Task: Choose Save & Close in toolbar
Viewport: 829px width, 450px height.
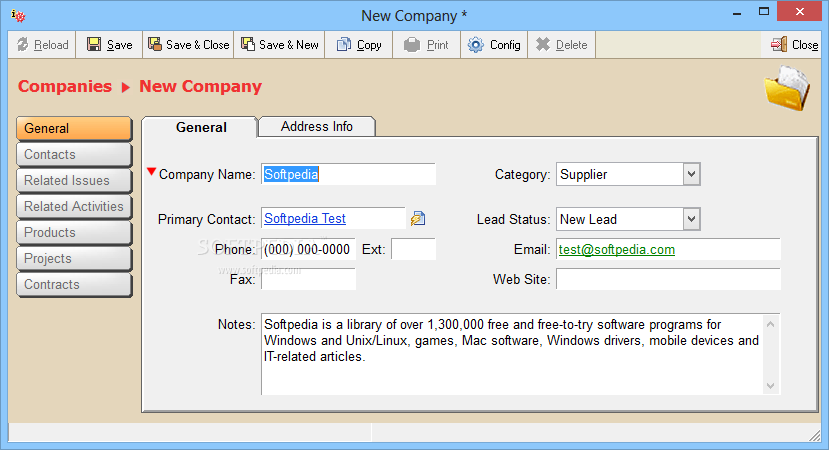Action: (188, 45)
